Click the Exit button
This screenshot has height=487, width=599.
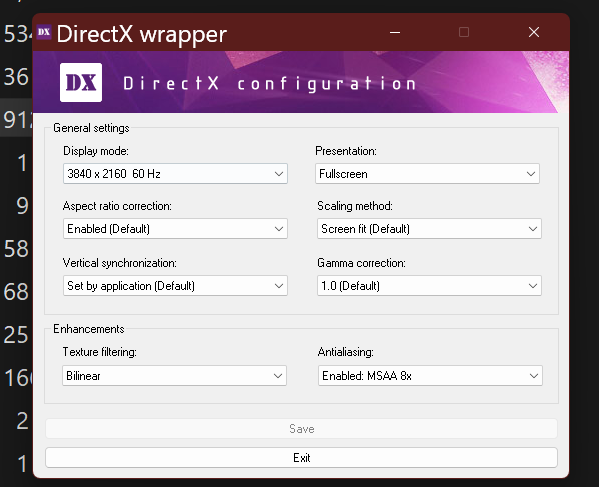[x=301, y=458]
